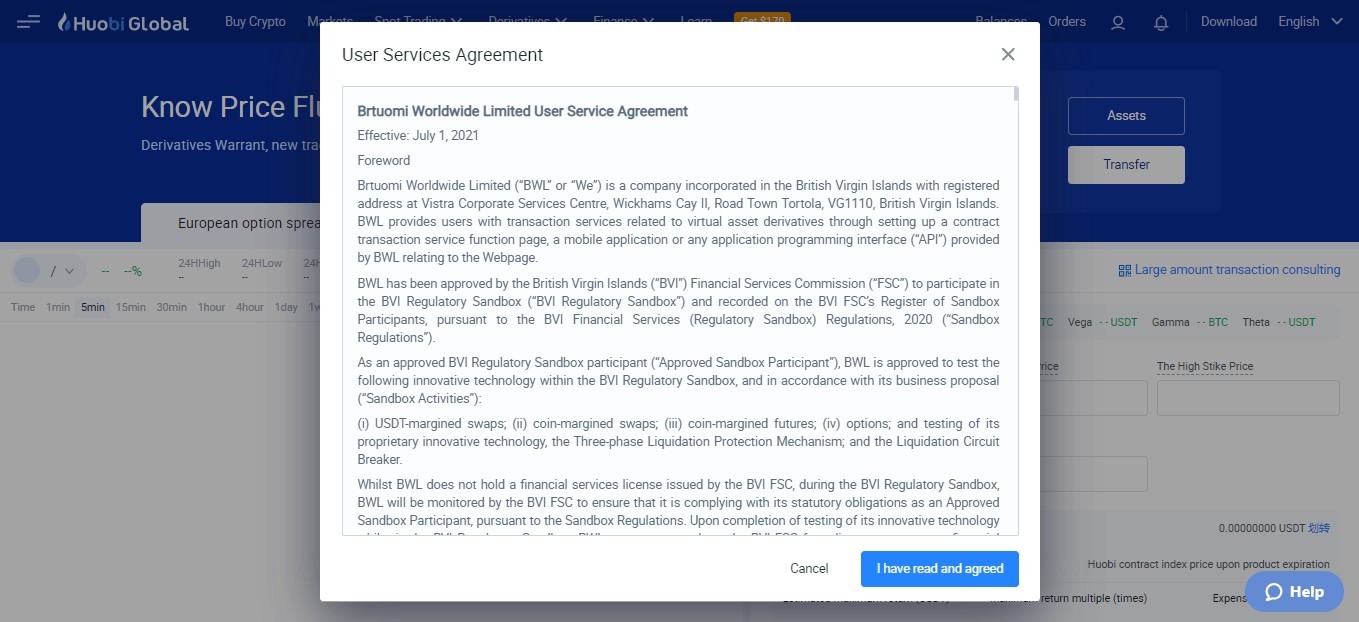Open the Buy Crypto menu
Image resolution: width=1359 pixels, height=622 pixels.
tap(255, 21)
